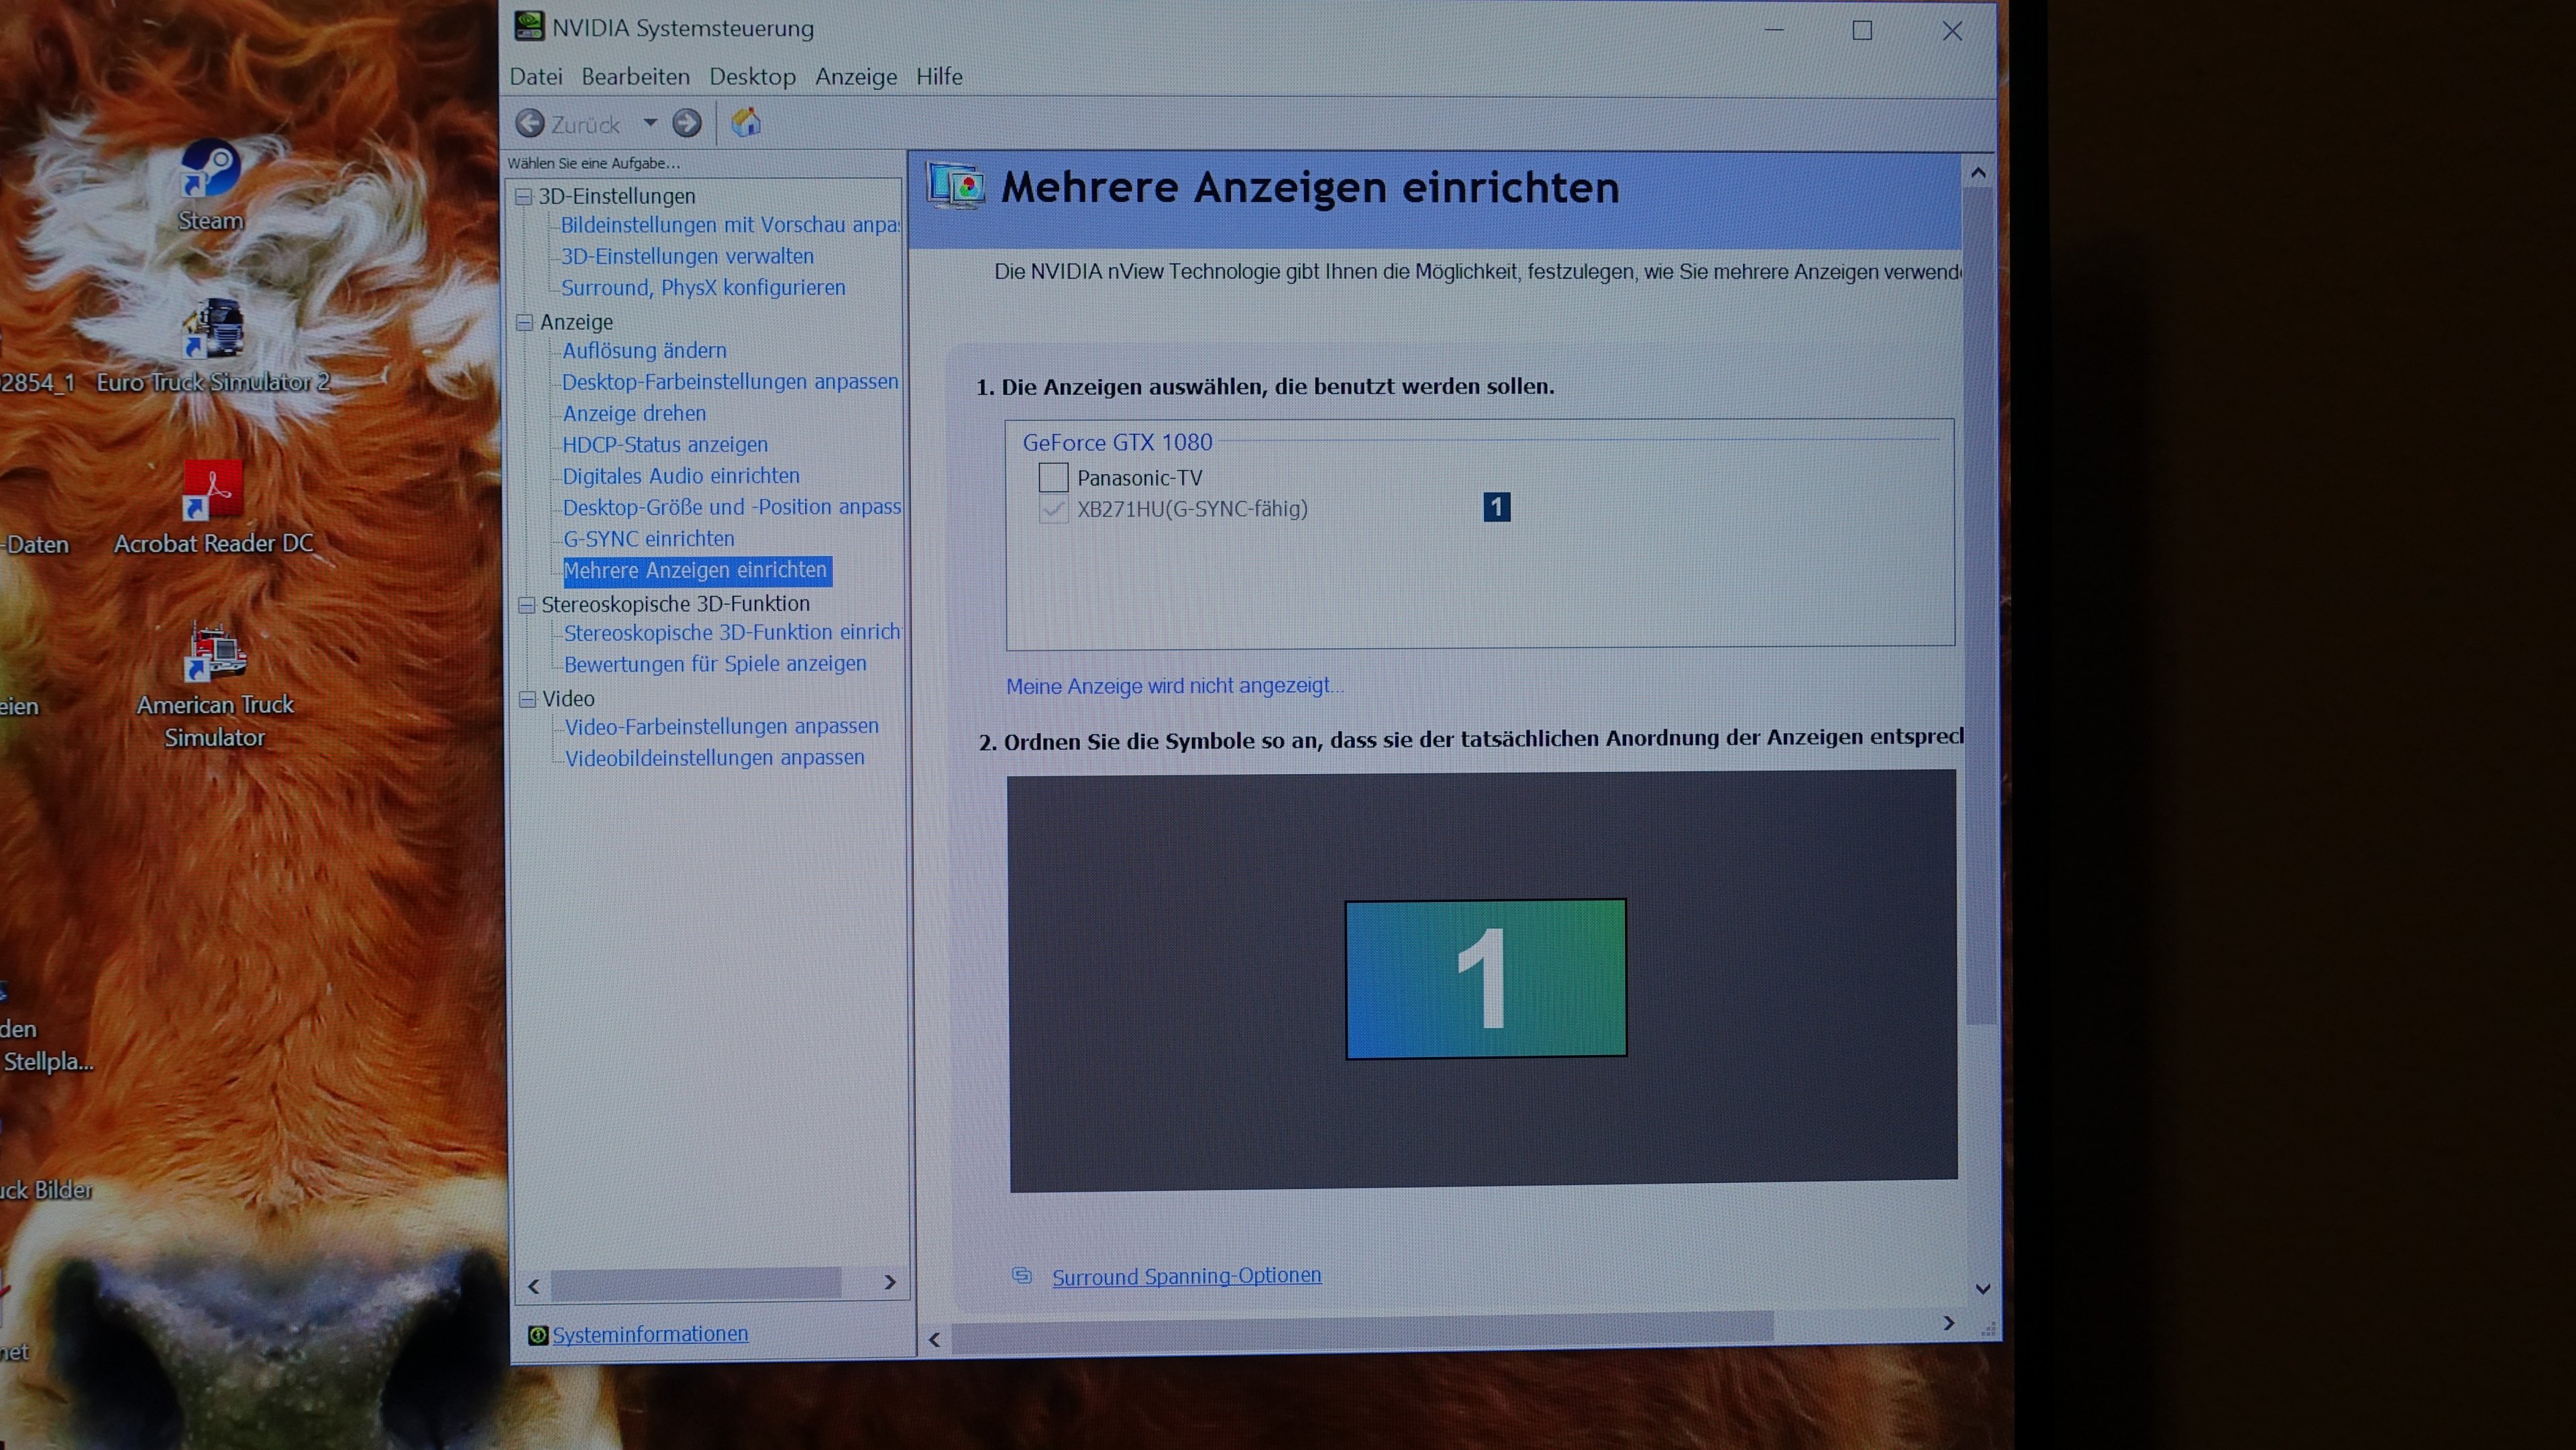
Task: Collapse the Anzeige tree section
Action: point(524,322)
